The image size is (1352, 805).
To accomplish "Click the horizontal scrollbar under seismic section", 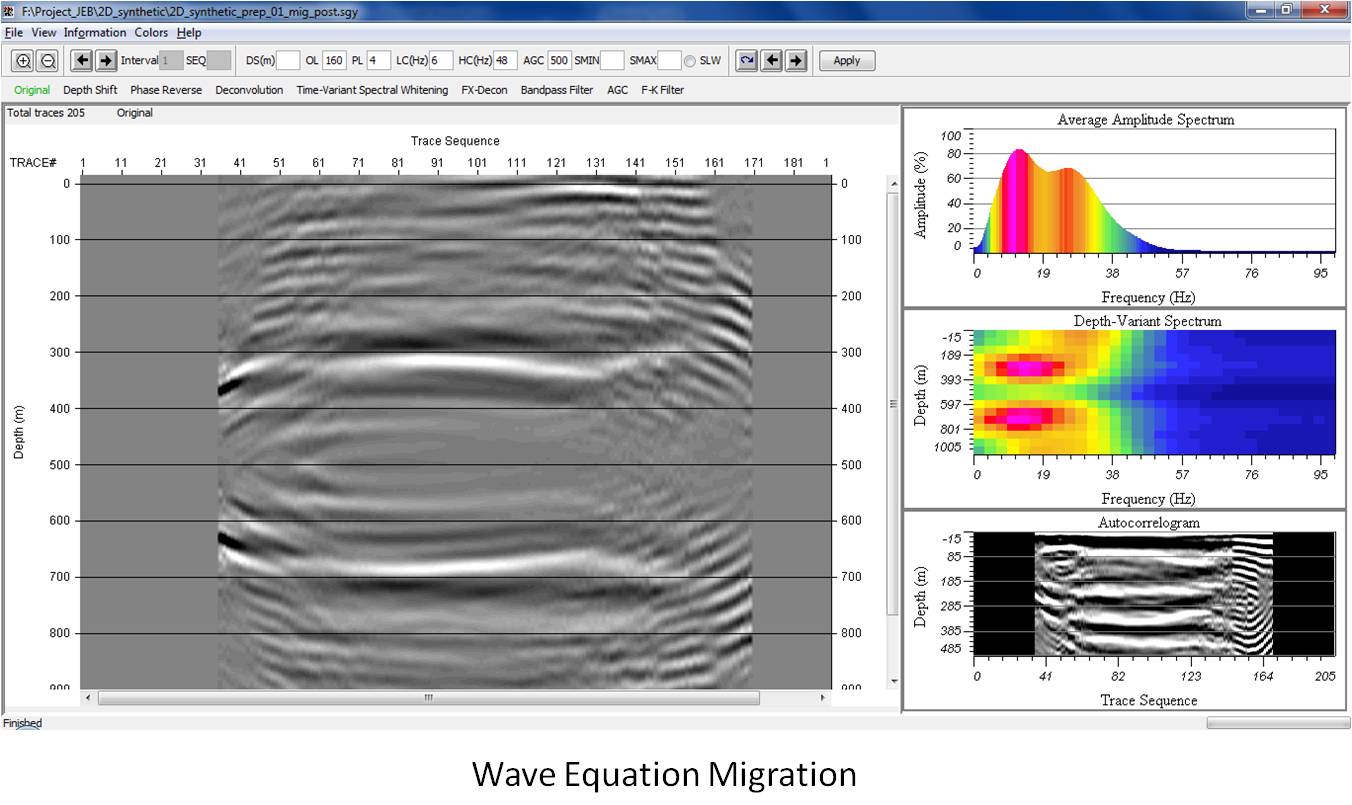I will [x=428, y=697].
